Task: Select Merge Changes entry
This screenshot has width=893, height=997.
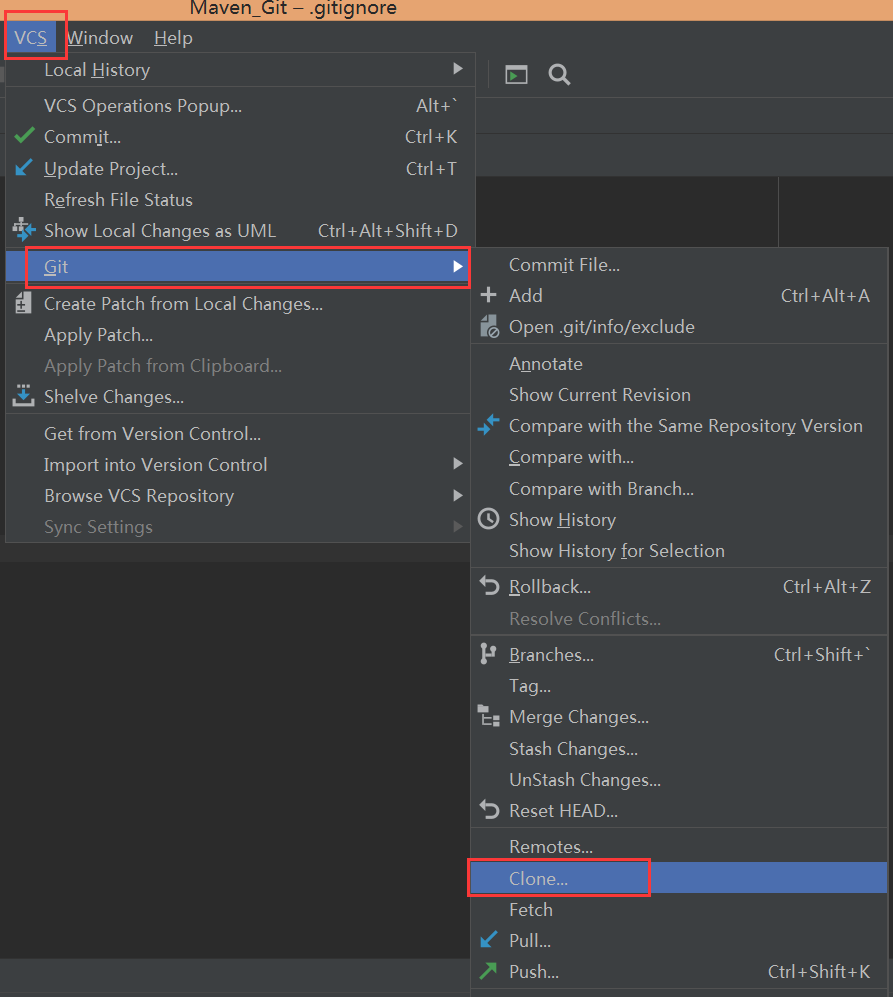Action: (679, 717)
